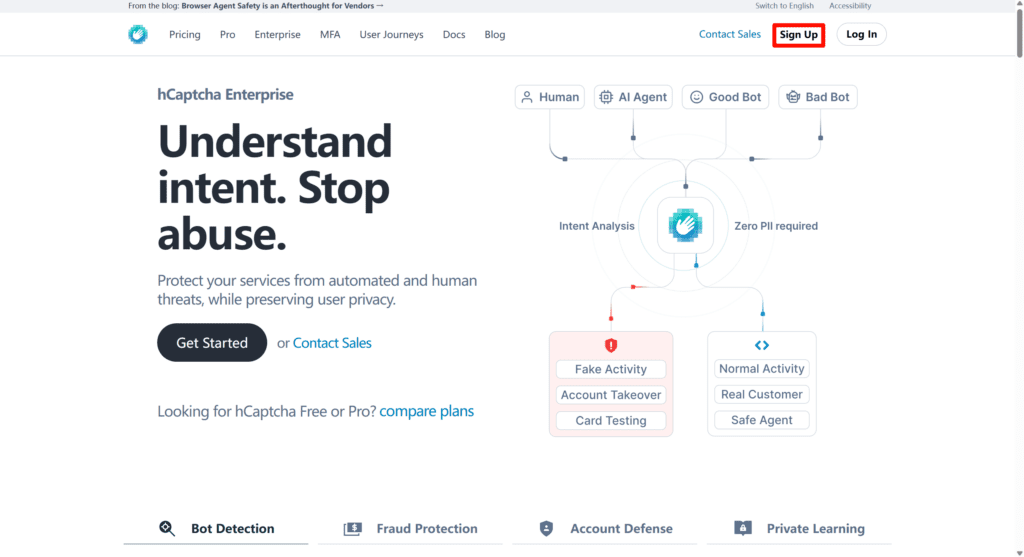The height and width of the screenshot is (557, 1024).
Task: Click the blue code brackets icon
Action: point(761,345)
